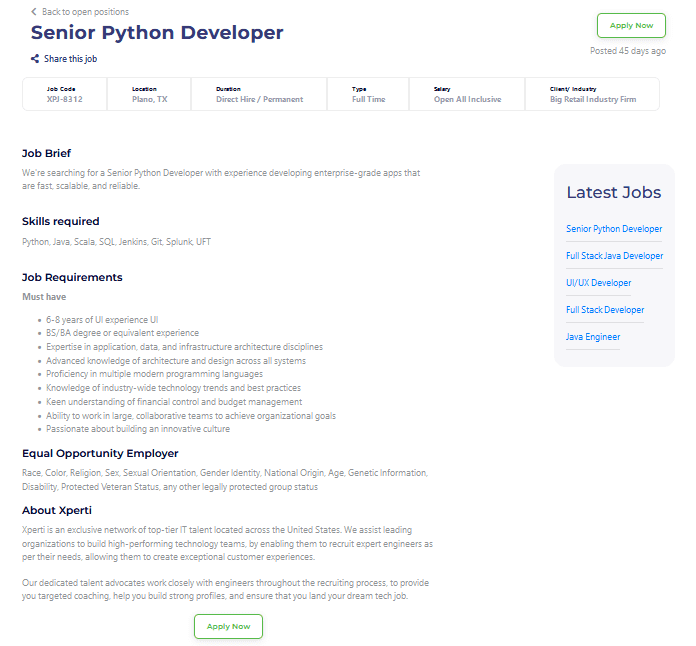696x646 pixels.
Task: Click the Must have subheading
Action: click(44, 297)
